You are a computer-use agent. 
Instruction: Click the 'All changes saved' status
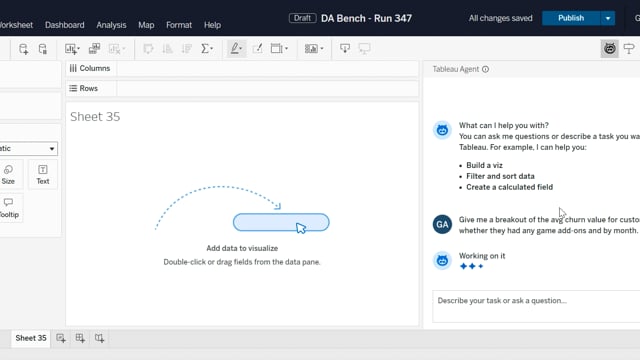(500, 18)
